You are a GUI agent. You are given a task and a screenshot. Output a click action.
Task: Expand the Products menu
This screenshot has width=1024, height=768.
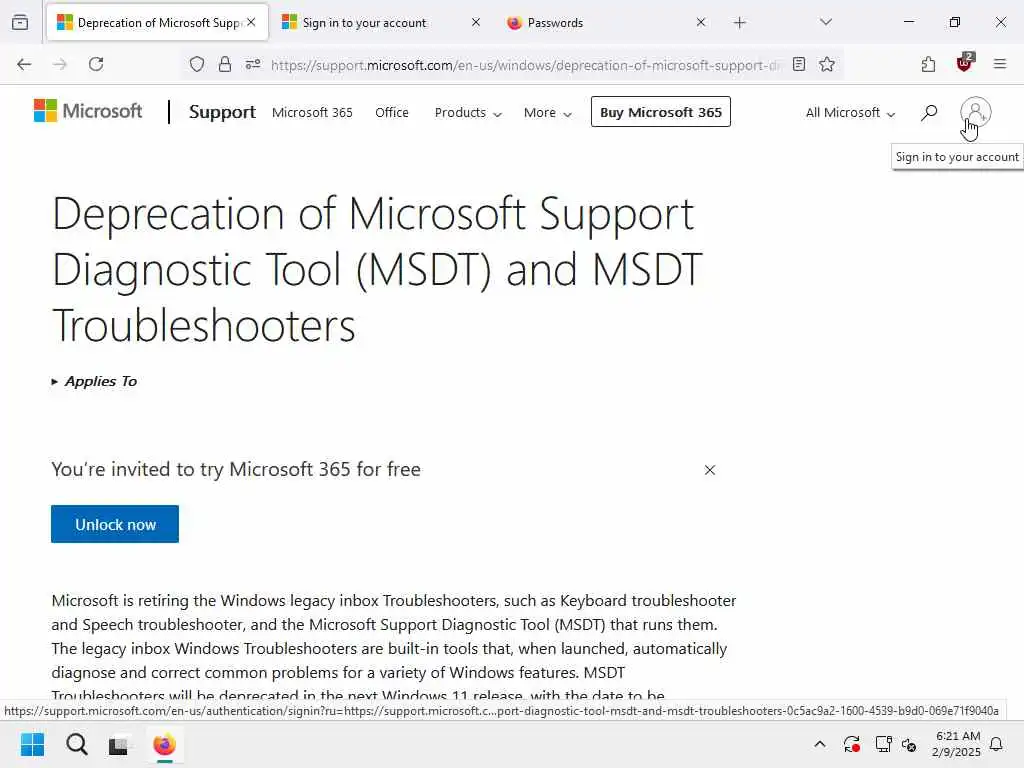point(468,112)
